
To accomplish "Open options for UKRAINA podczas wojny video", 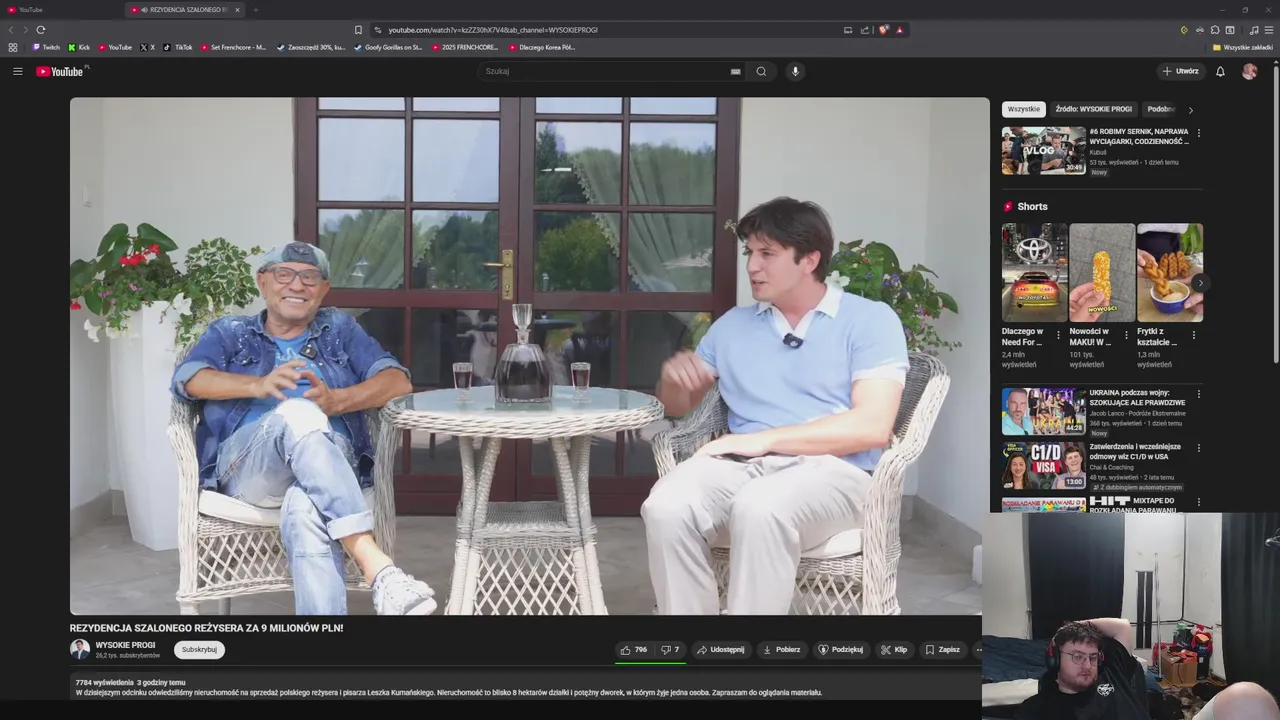I will click(x=1199, y=394).
